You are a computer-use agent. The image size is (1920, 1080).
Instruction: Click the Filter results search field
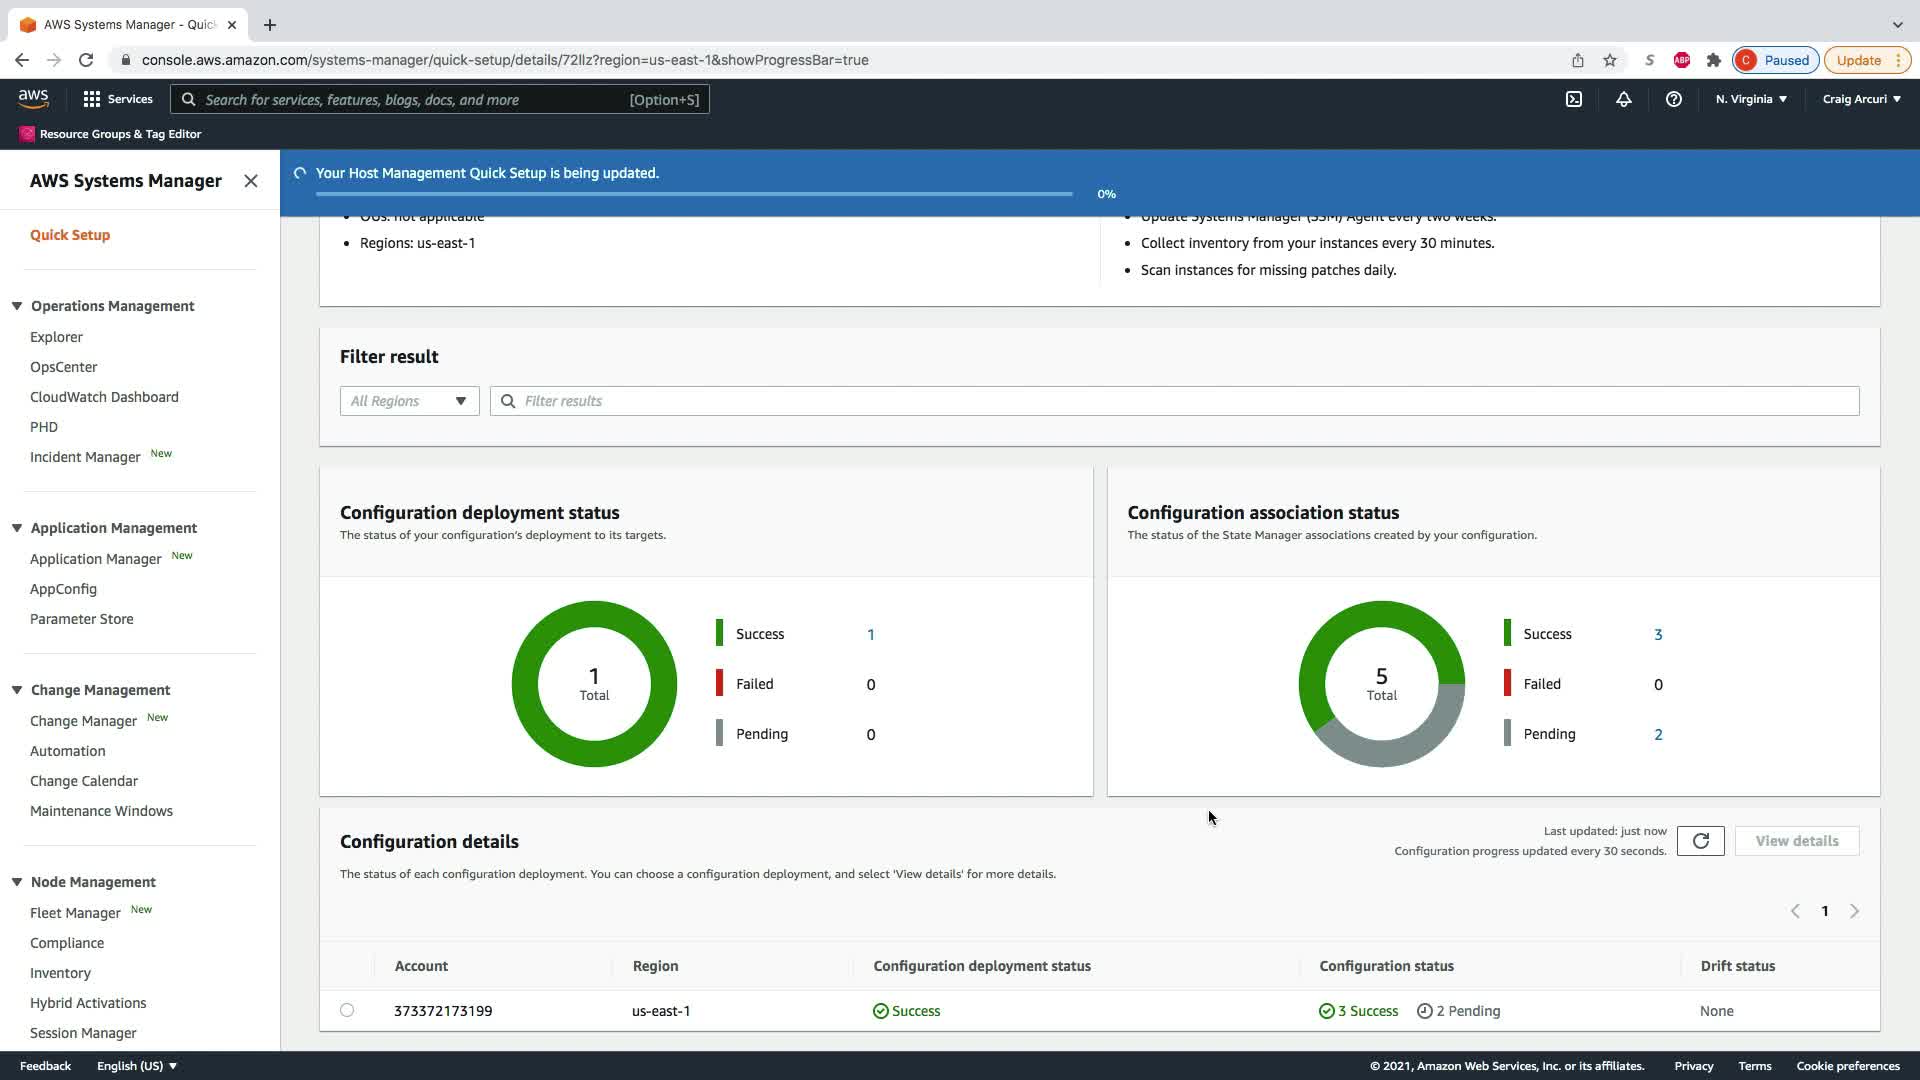coord(1175,401)
